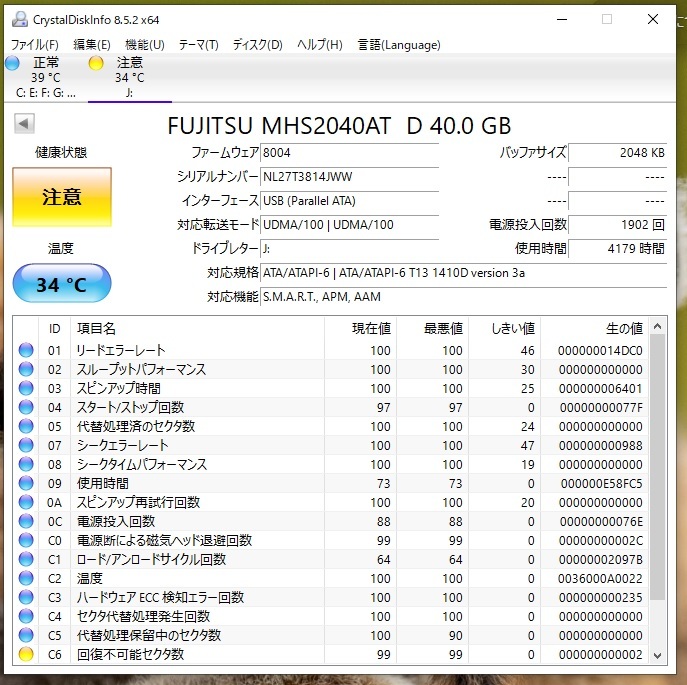Click raw value 000000E58FC5 in 使用時間 row
The width and height of the screenshot is (687, 685).
click(601, 483)
